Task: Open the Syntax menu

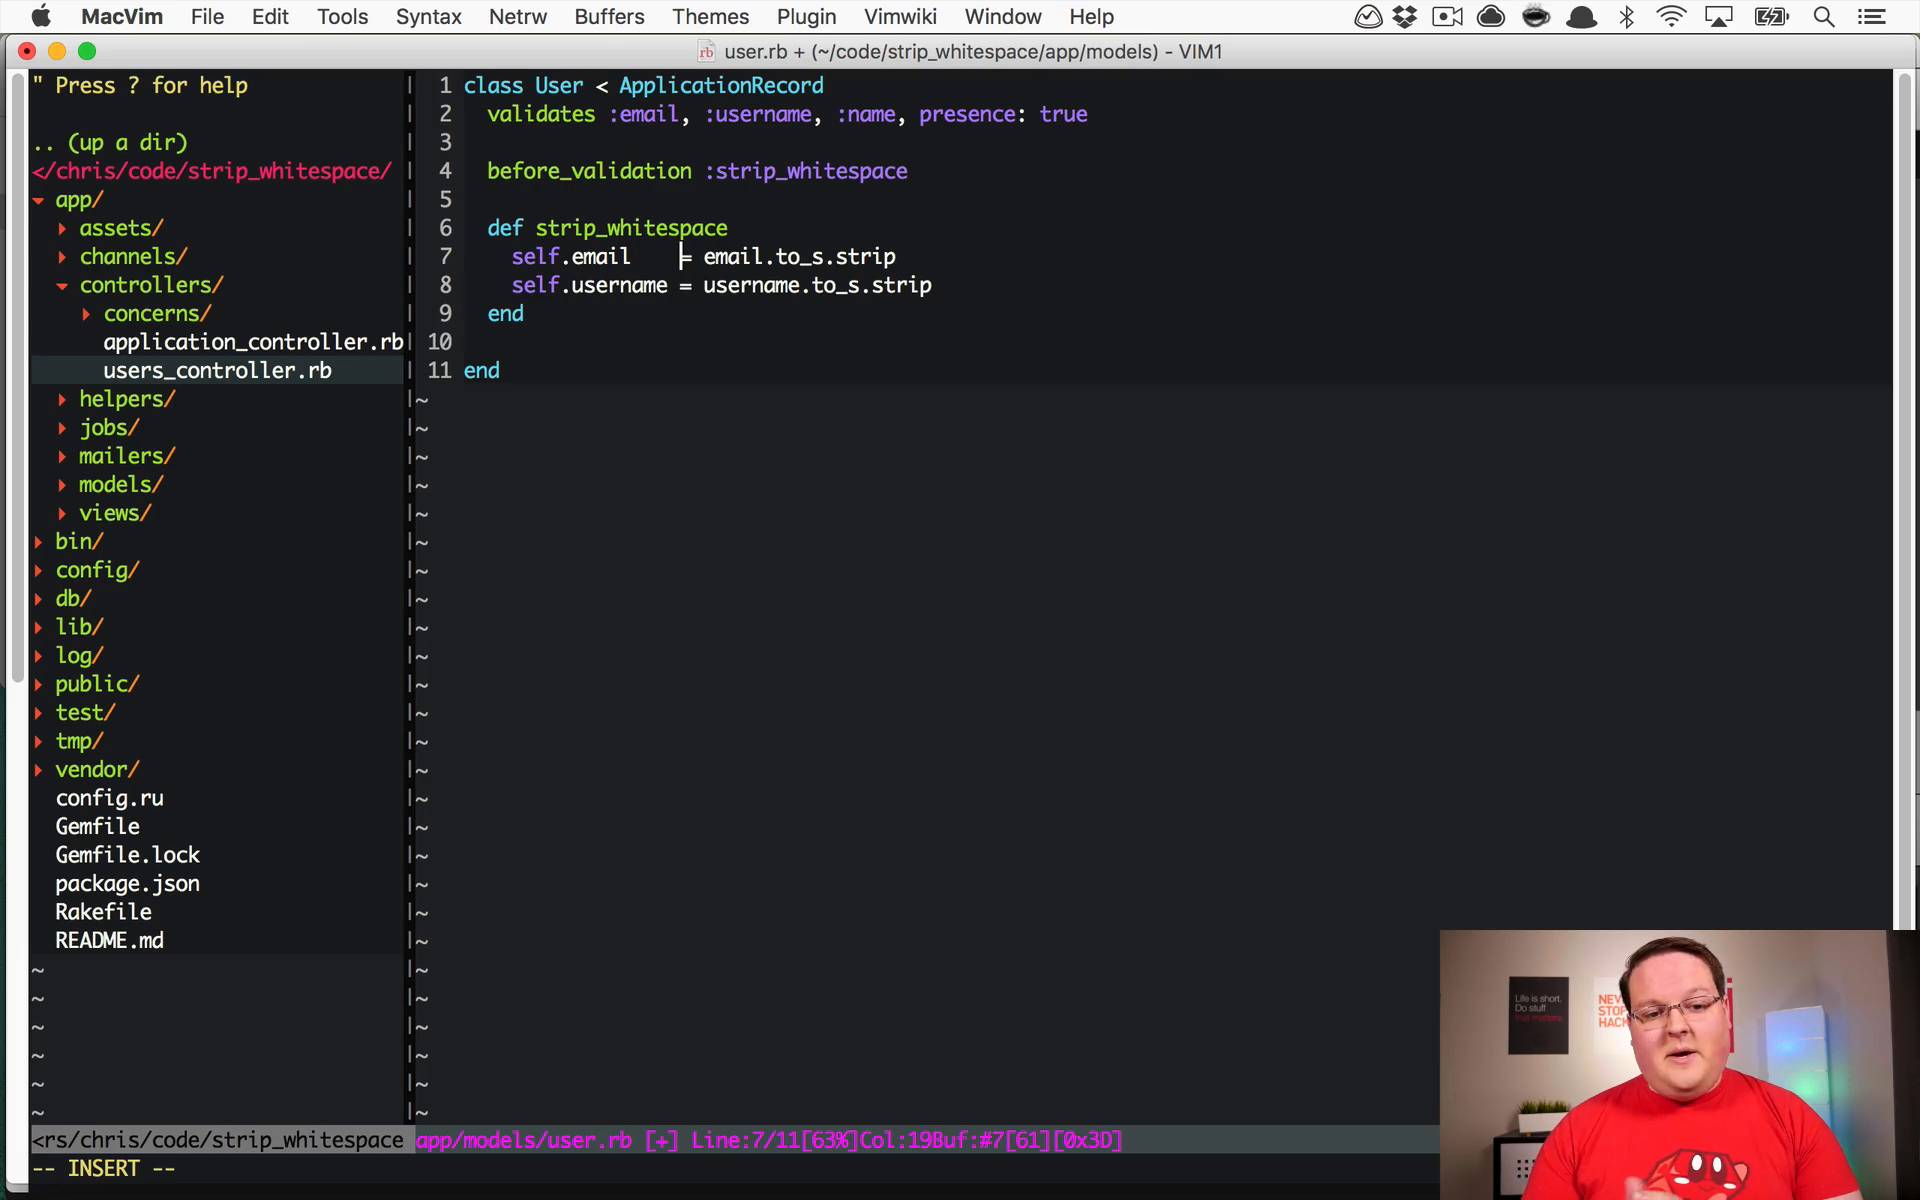Action: (x=428, y=16)
